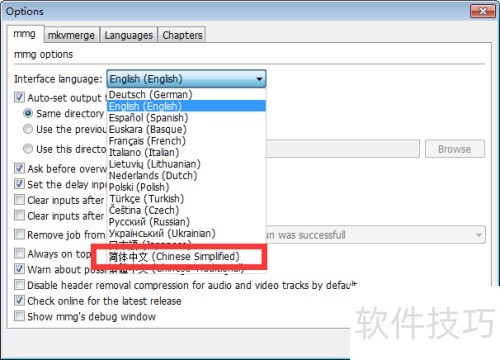The image size is (500, 360).
Task: Toggle Auto-set output checkbox
Action: (19, 97)
